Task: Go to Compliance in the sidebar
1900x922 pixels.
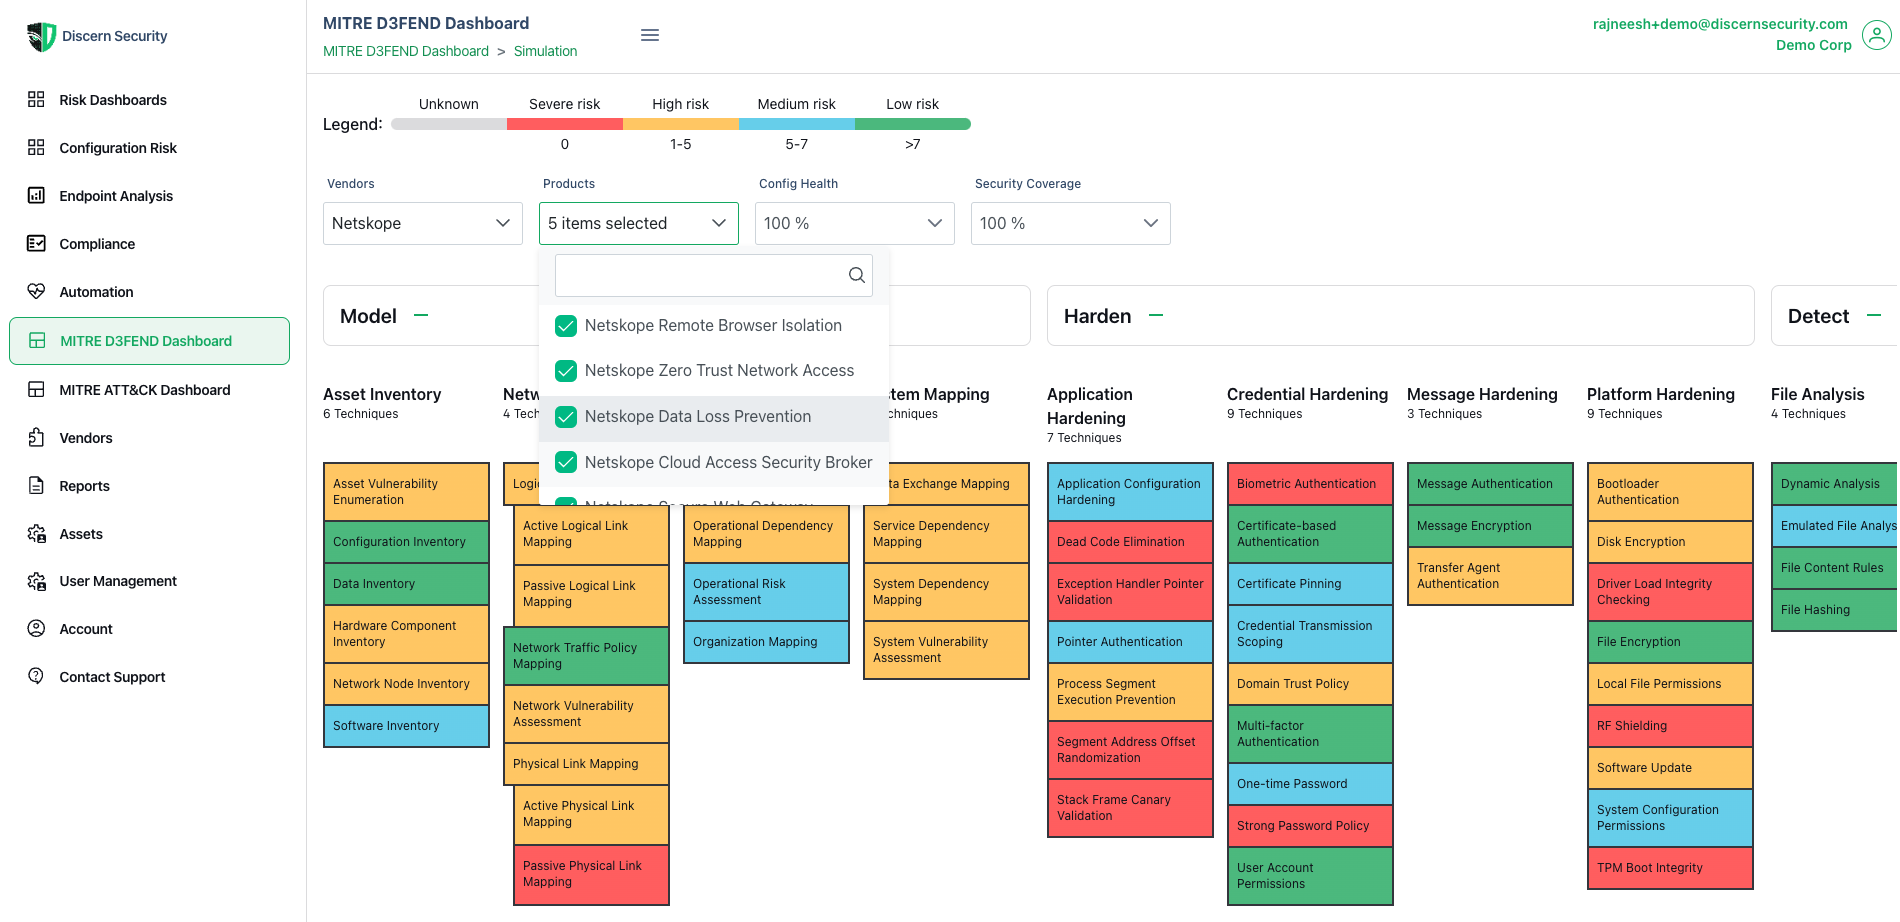Action: coord(97,244)
